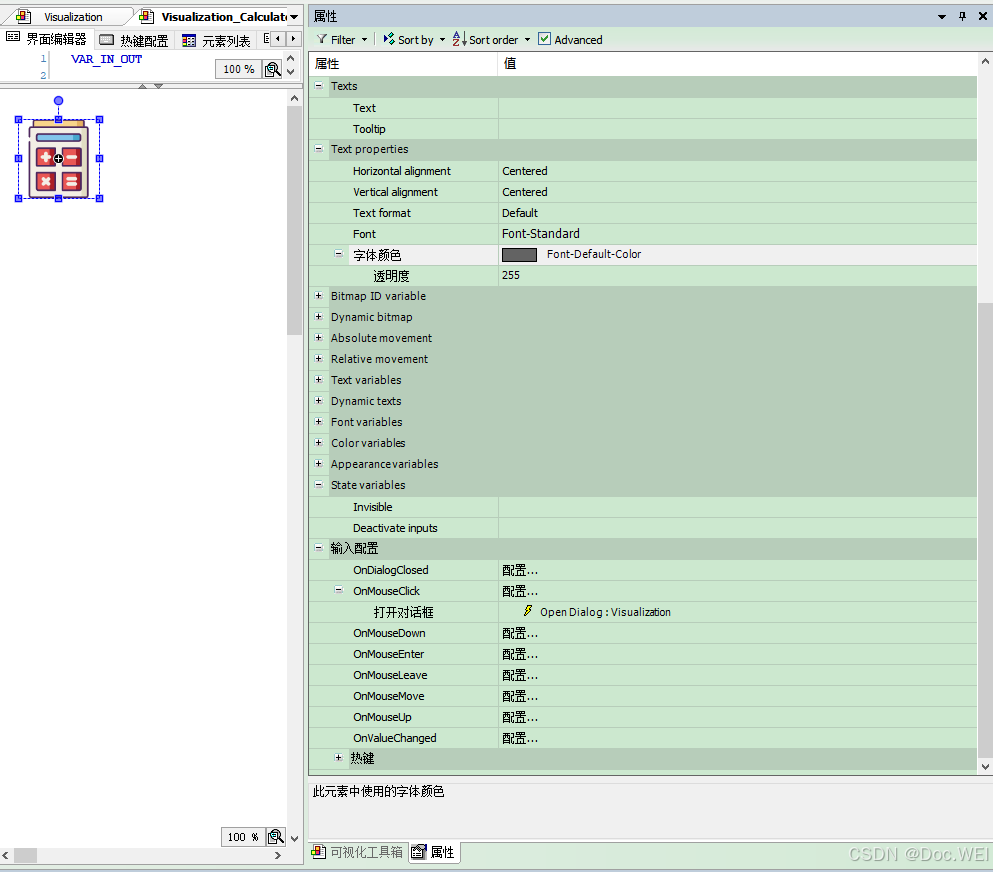
Task: Click 配置... for OnDialogClosed
Action: click(x=520, y=571)
